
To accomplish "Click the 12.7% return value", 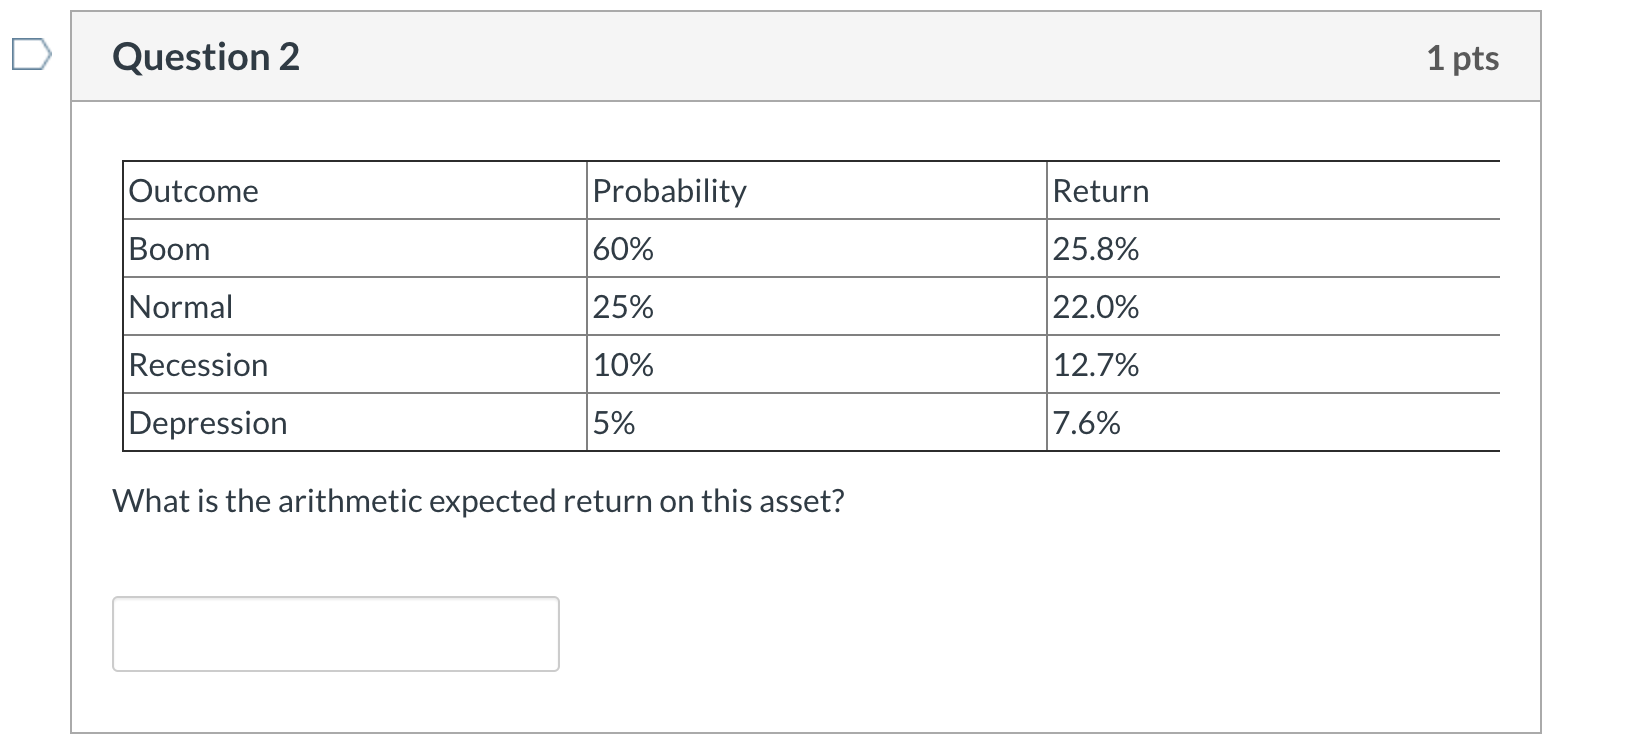I will [1095, 364].
